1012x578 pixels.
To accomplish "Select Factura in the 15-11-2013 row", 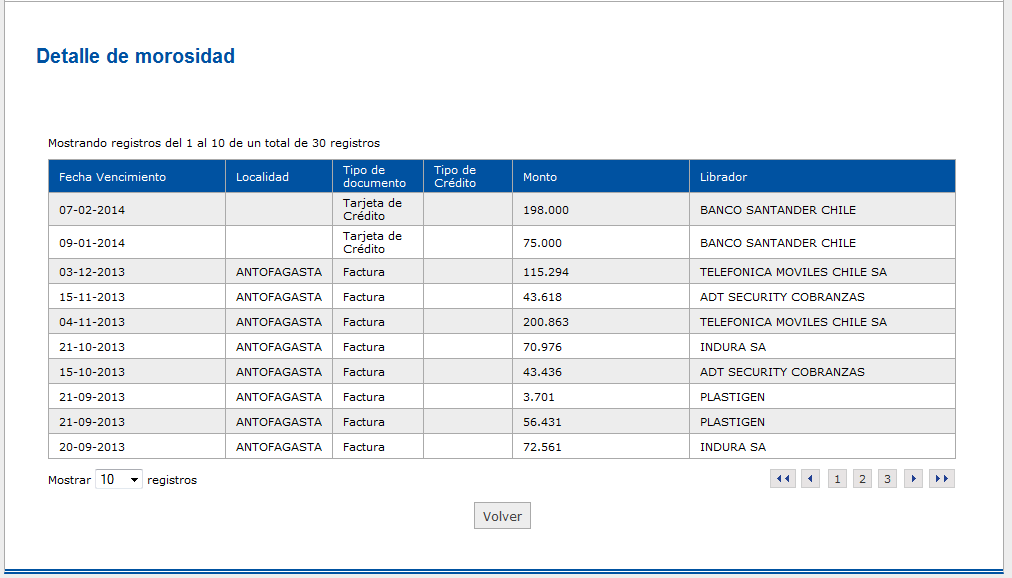I will tap(363, 297).
